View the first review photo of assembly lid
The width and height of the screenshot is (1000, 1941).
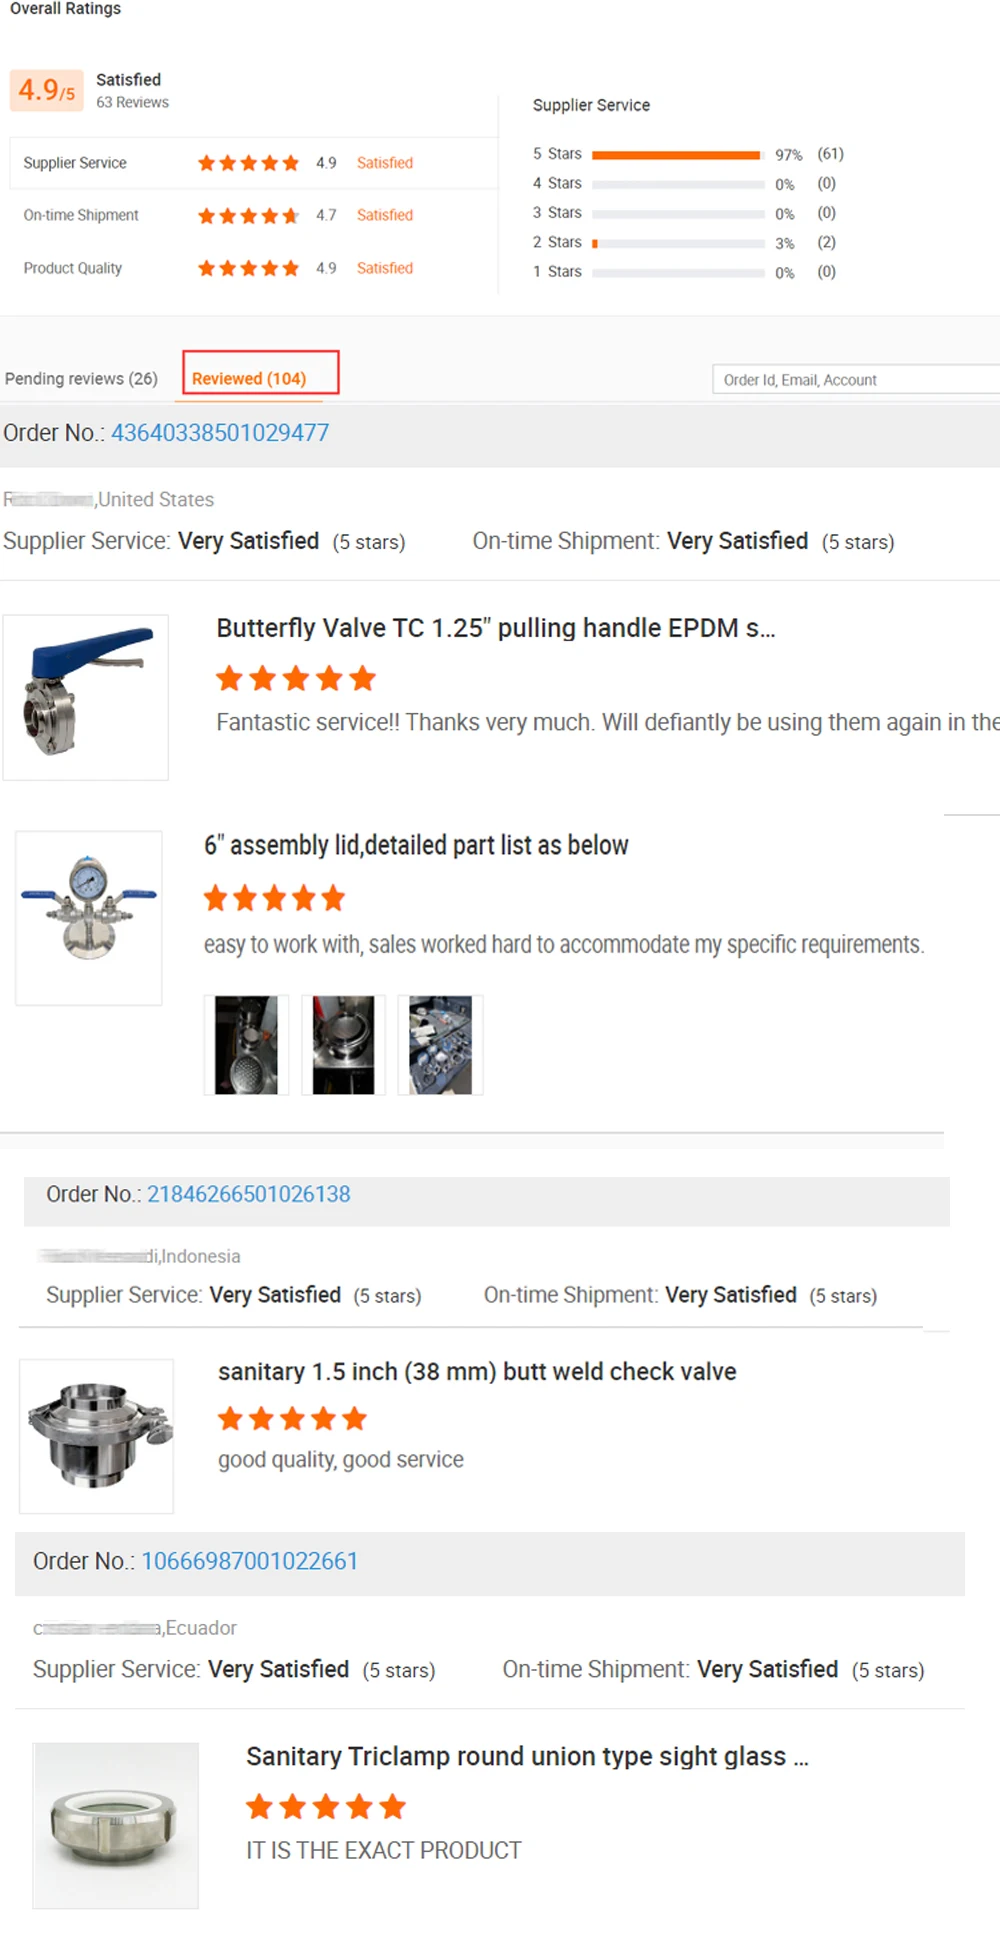coord(246,1045)
